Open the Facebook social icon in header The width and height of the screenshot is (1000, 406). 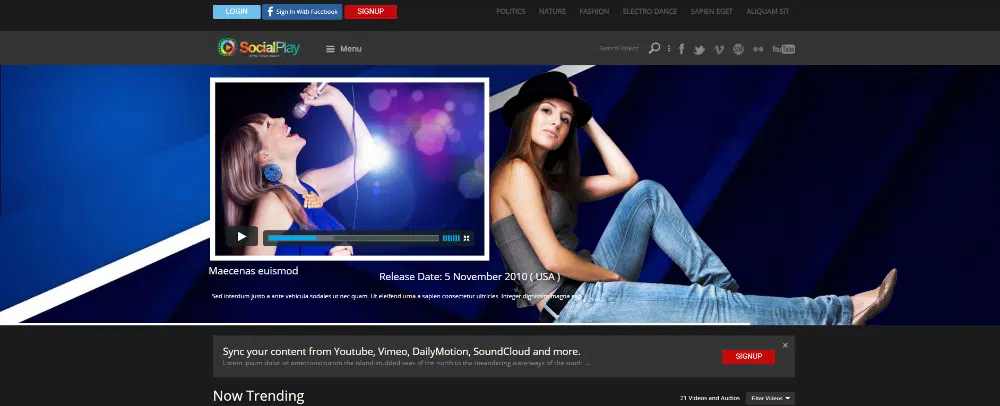(681, 49)
